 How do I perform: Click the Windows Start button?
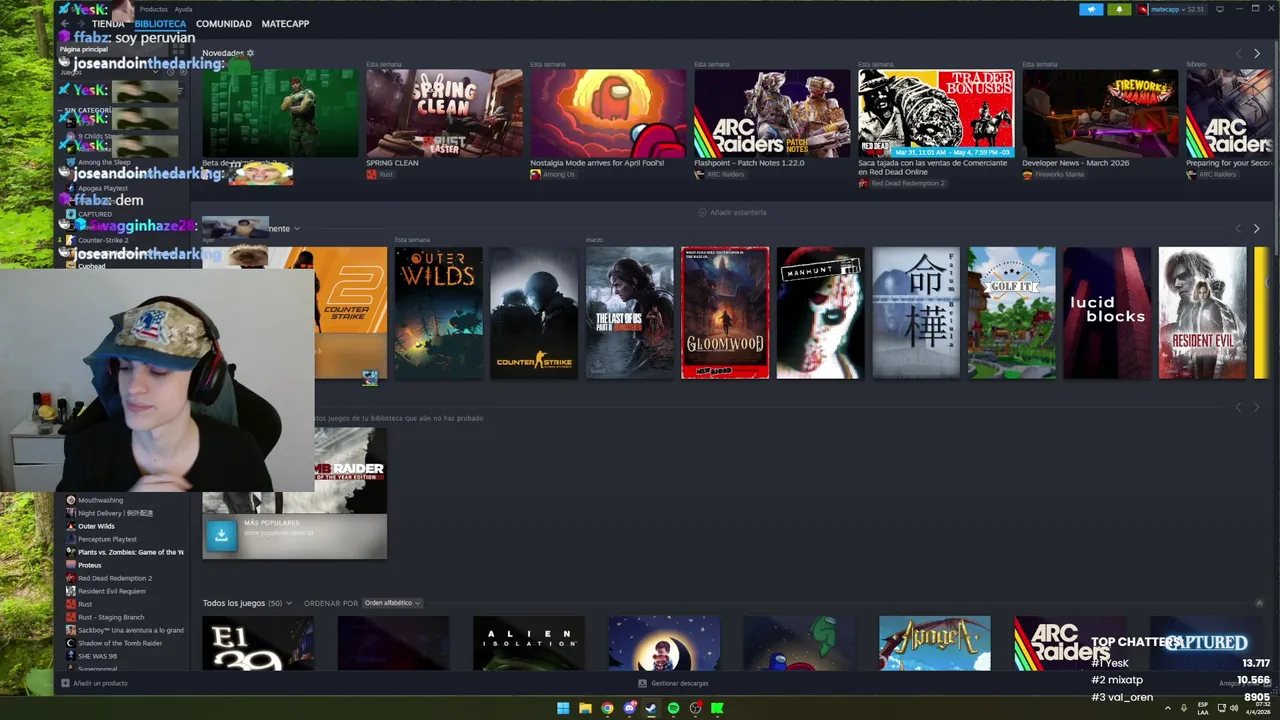click(x=563, y=708)
